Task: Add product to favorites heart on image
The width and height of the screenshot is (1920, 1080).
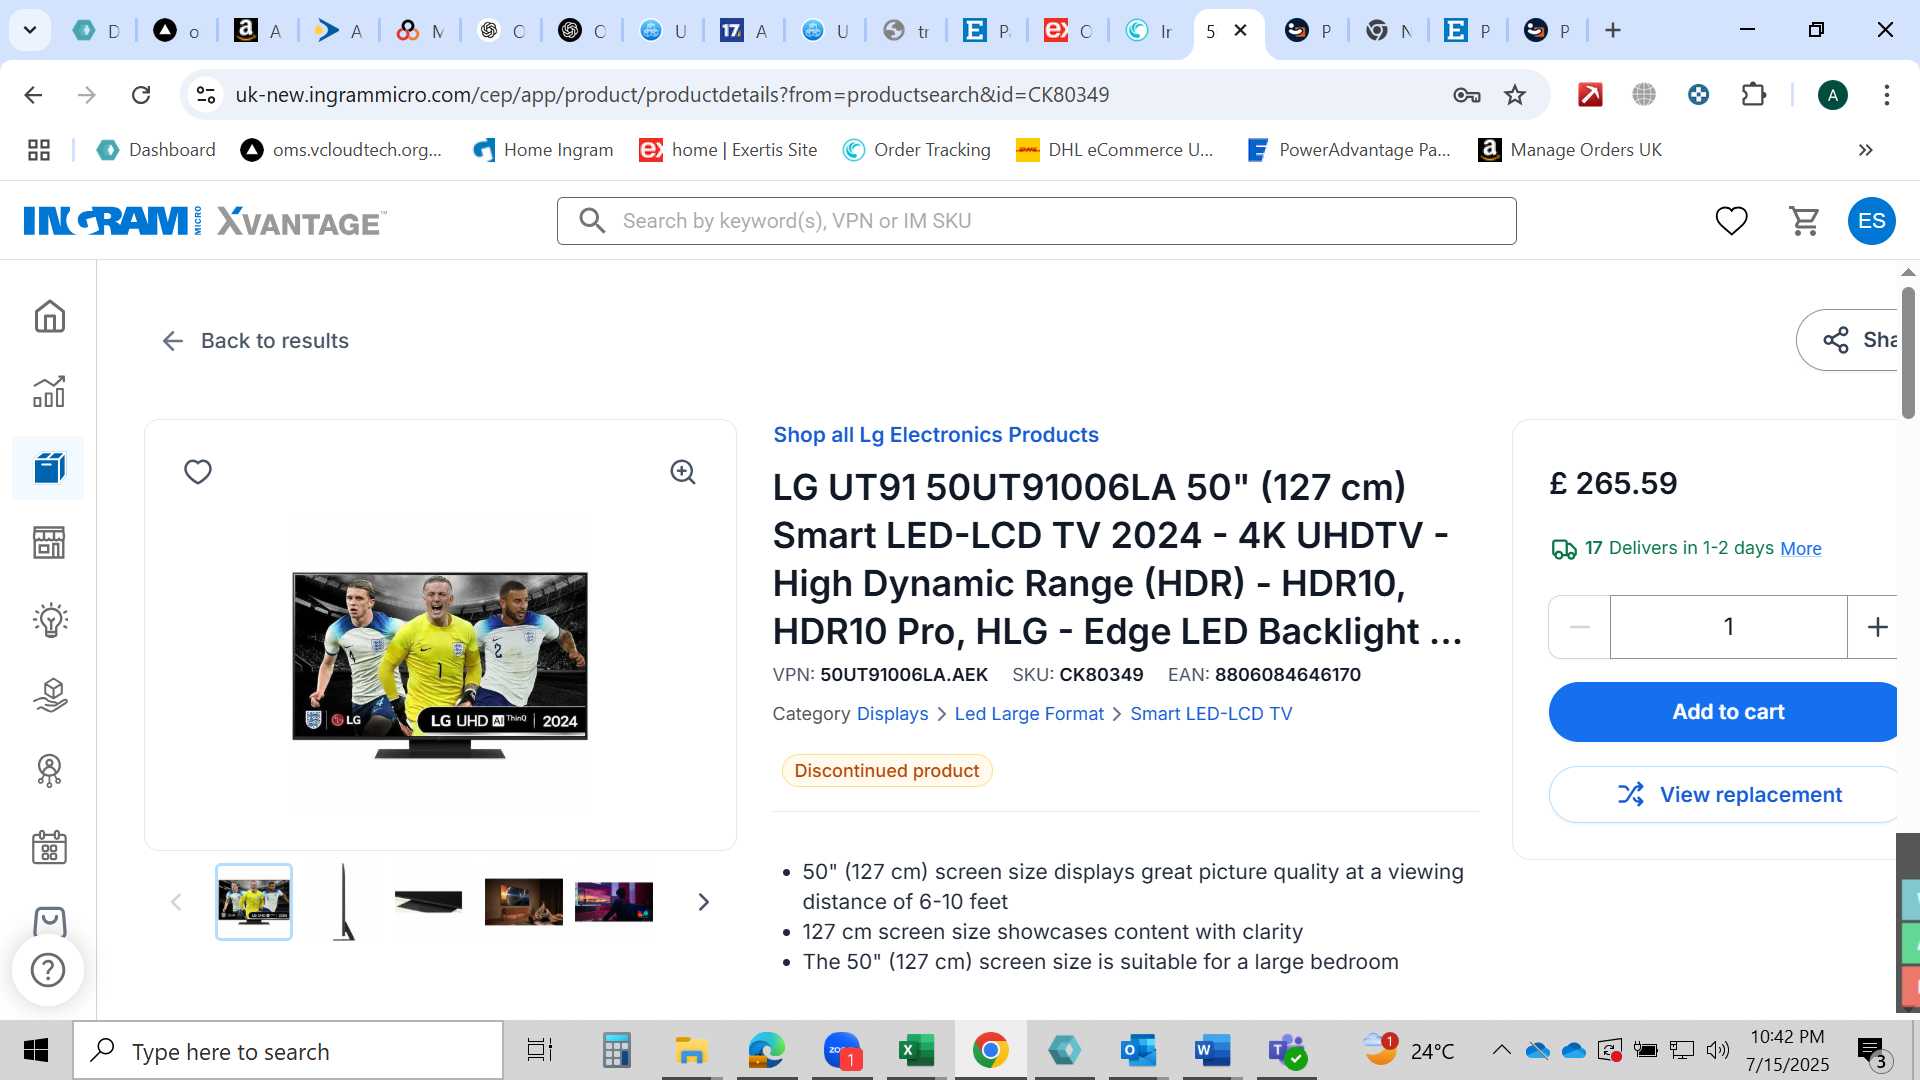Action: point(198,471)
